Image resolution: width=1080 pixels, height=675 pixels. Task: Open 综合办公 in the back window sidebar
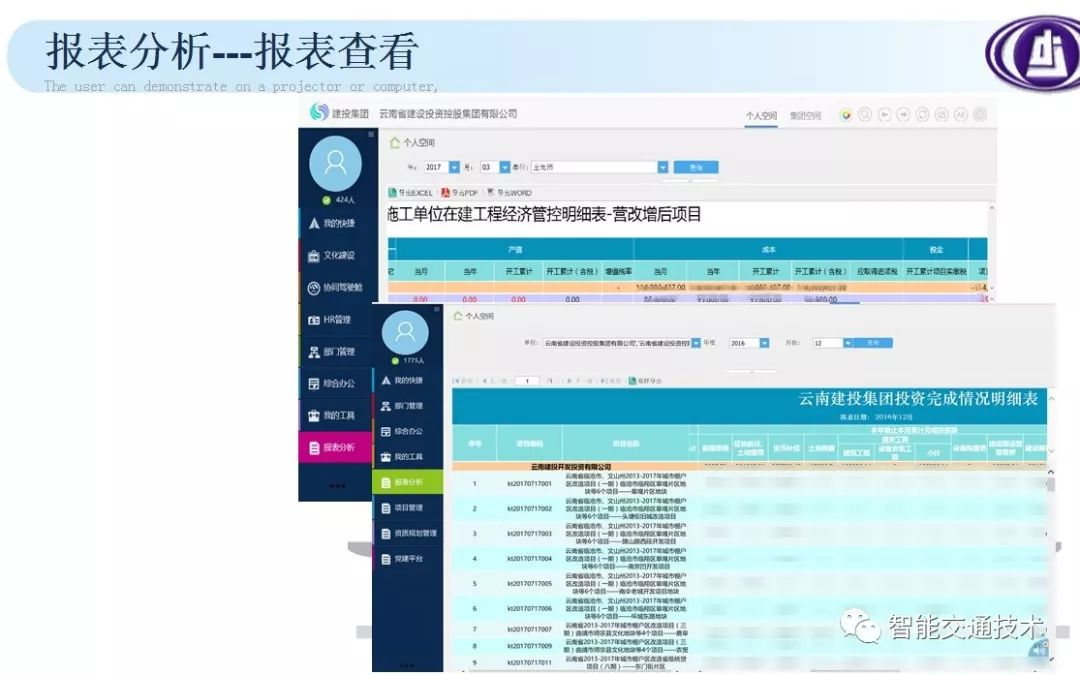336,384
